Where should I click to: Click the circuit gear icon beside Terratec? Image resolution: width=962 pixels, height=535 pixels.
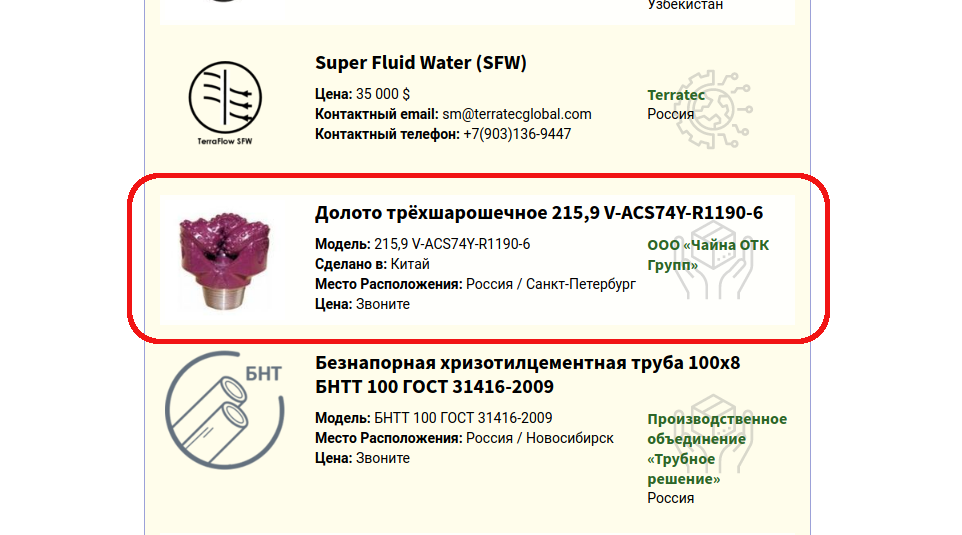714,109
